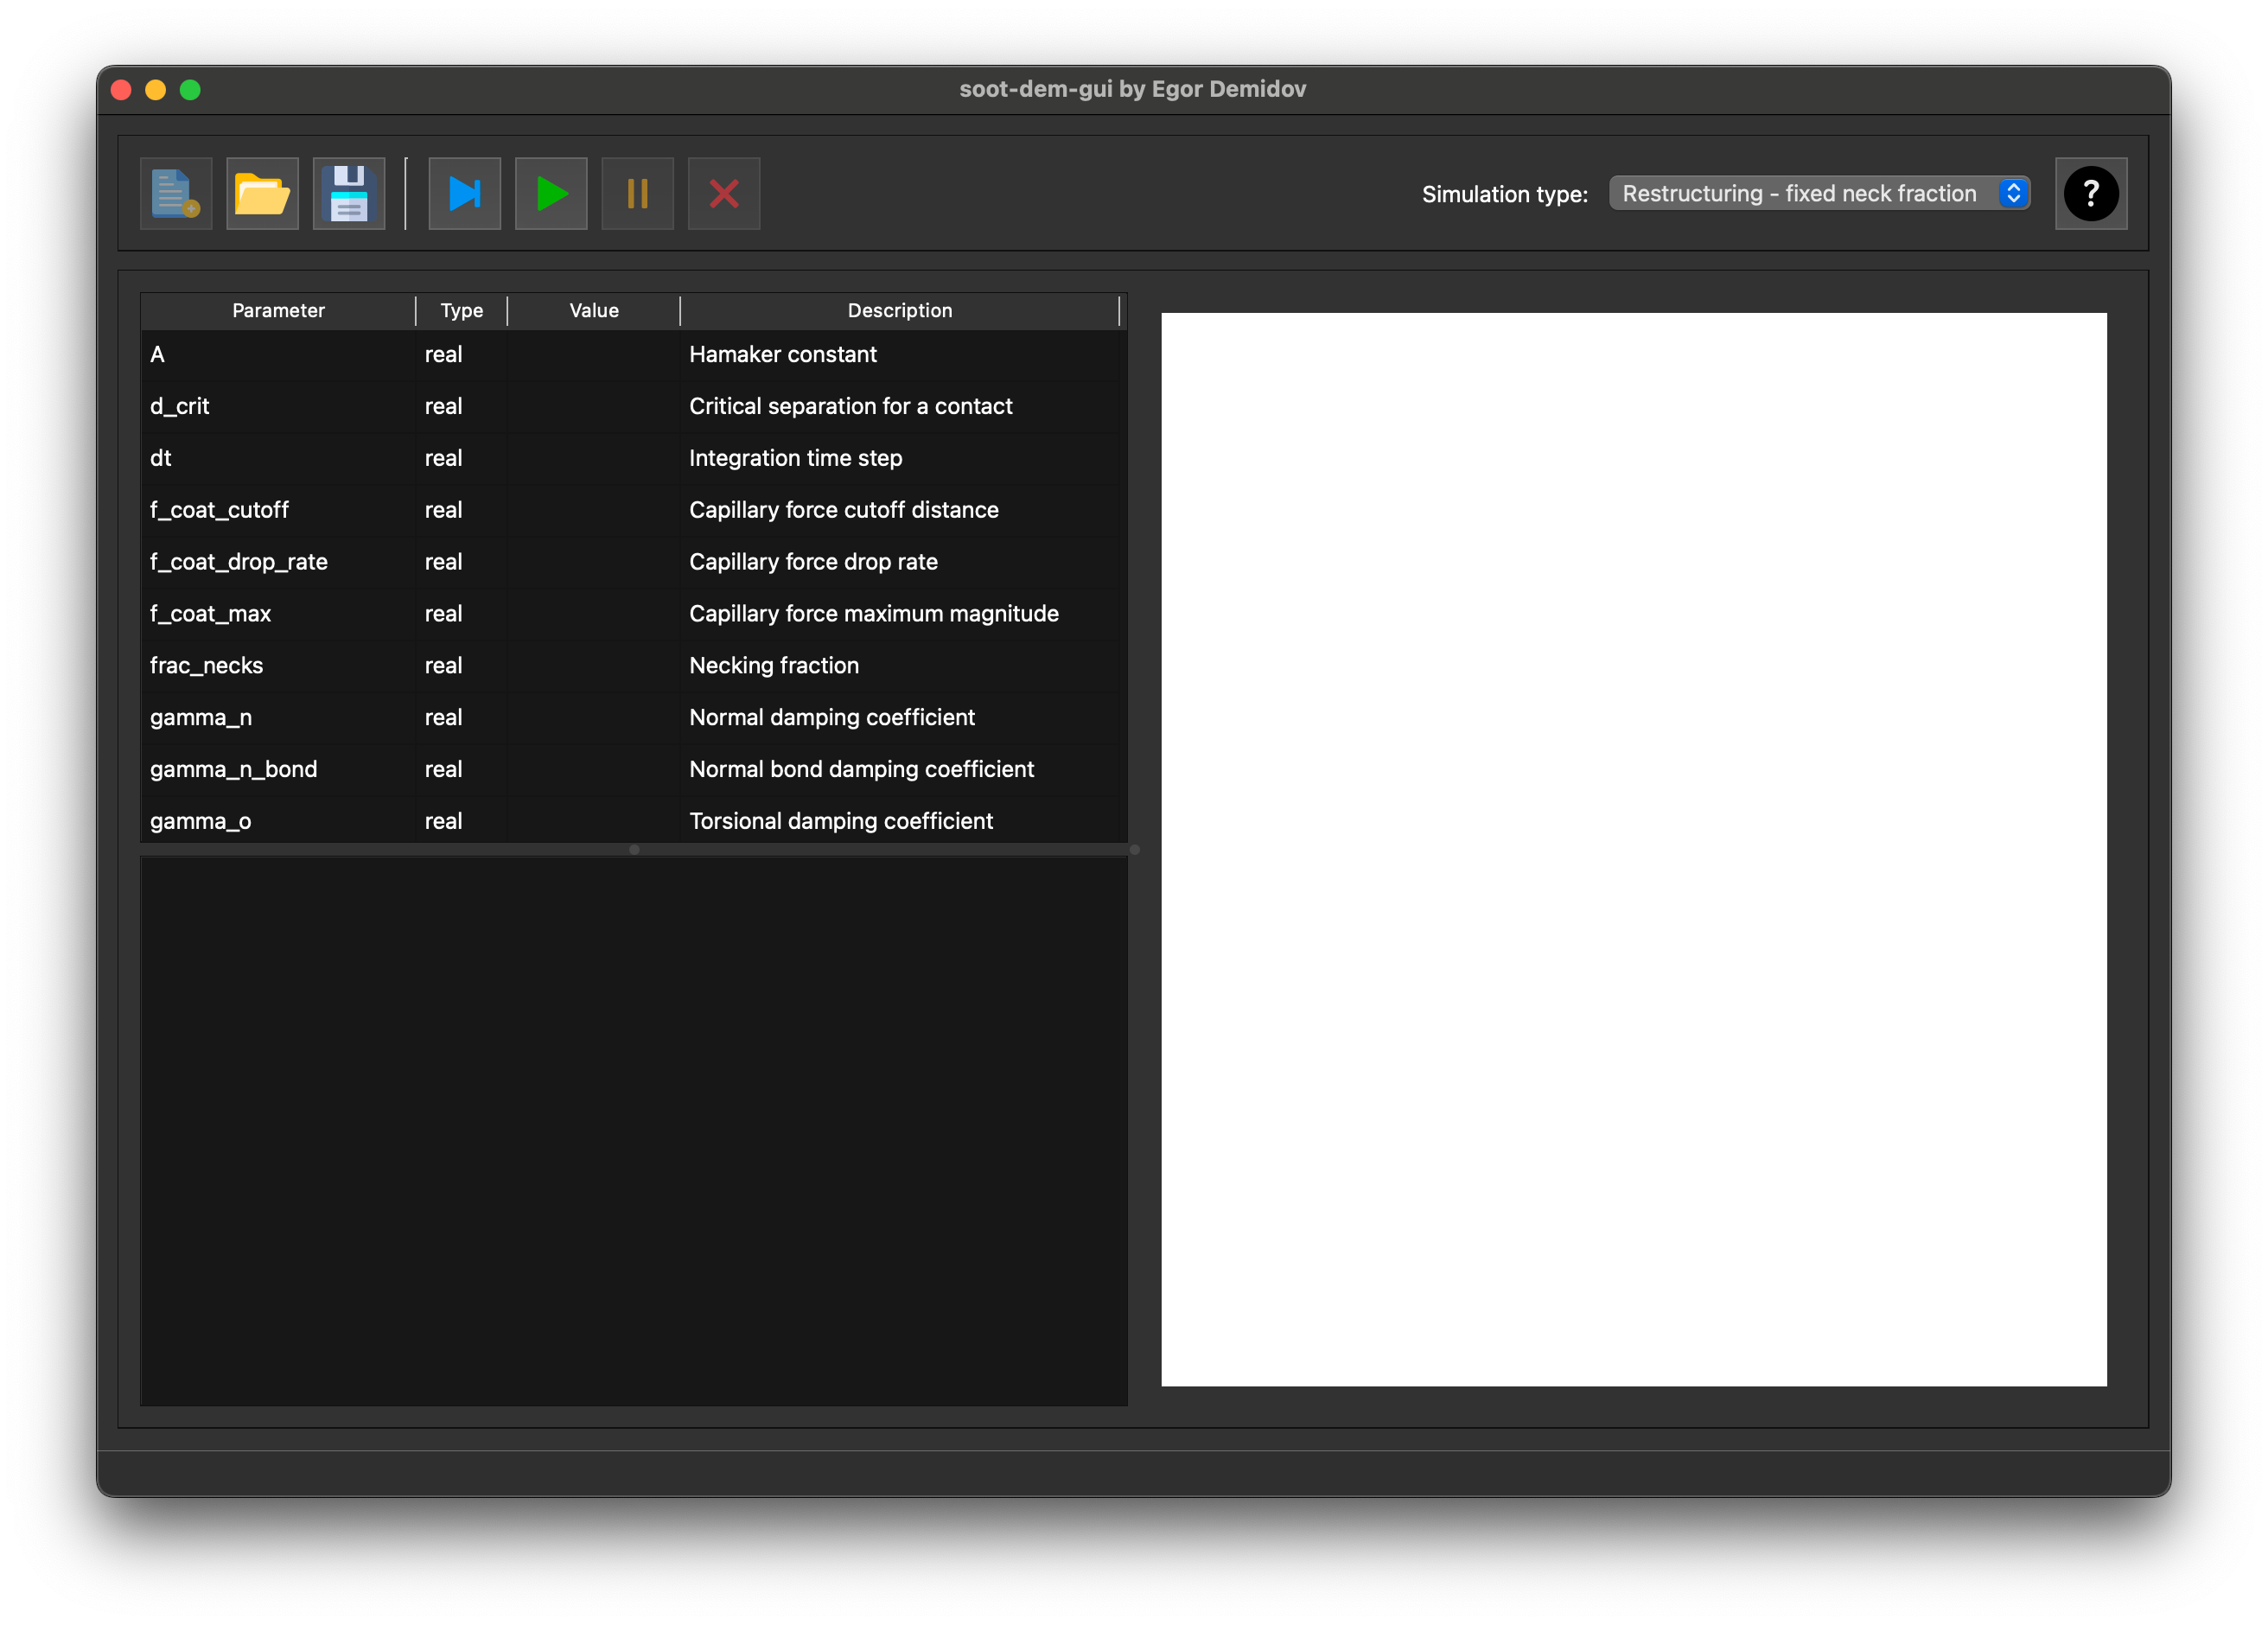This screenshot has height=1625, width=2268.
Task: Open the Simulation type dropdown
Action: click(1819, 193)
